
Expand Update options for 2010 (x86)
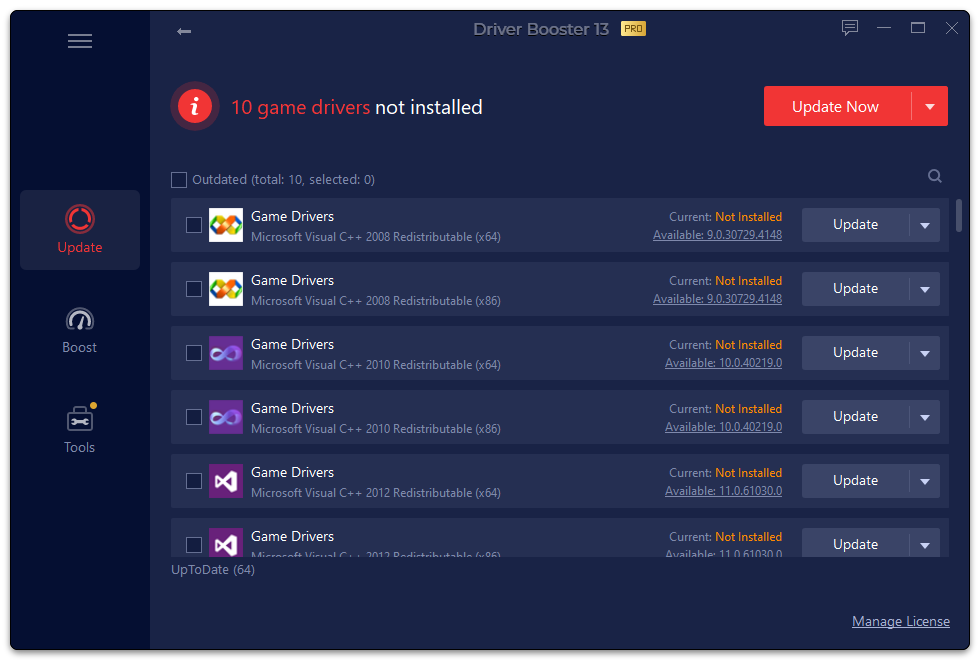pyautogui.click(x=925, y=417)
